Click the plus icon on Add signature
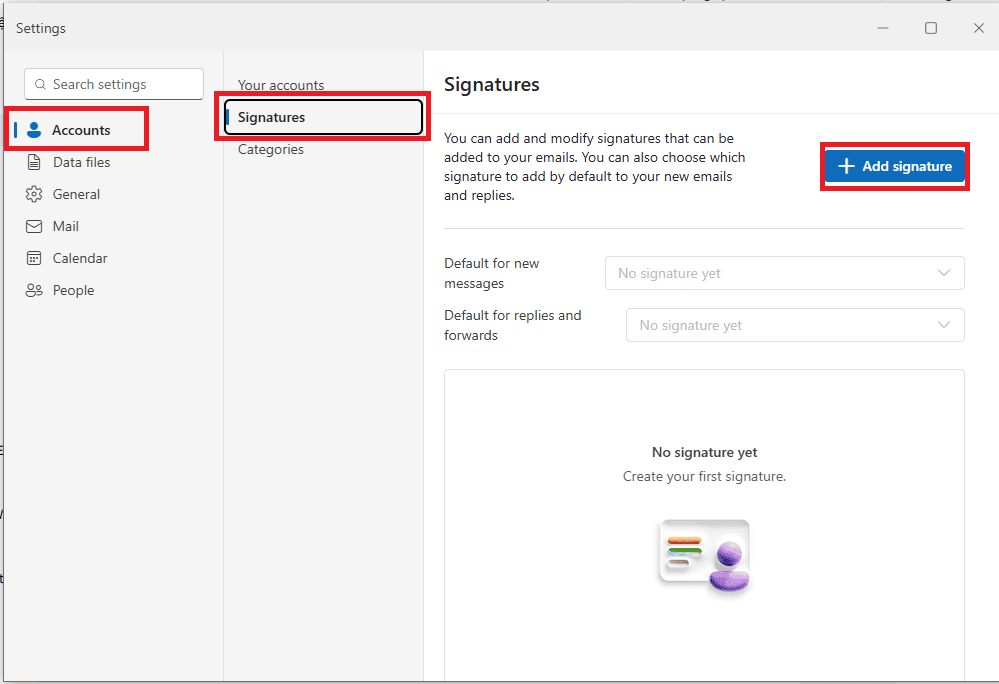Screen dimensions: 999x684 pos(846,166)
